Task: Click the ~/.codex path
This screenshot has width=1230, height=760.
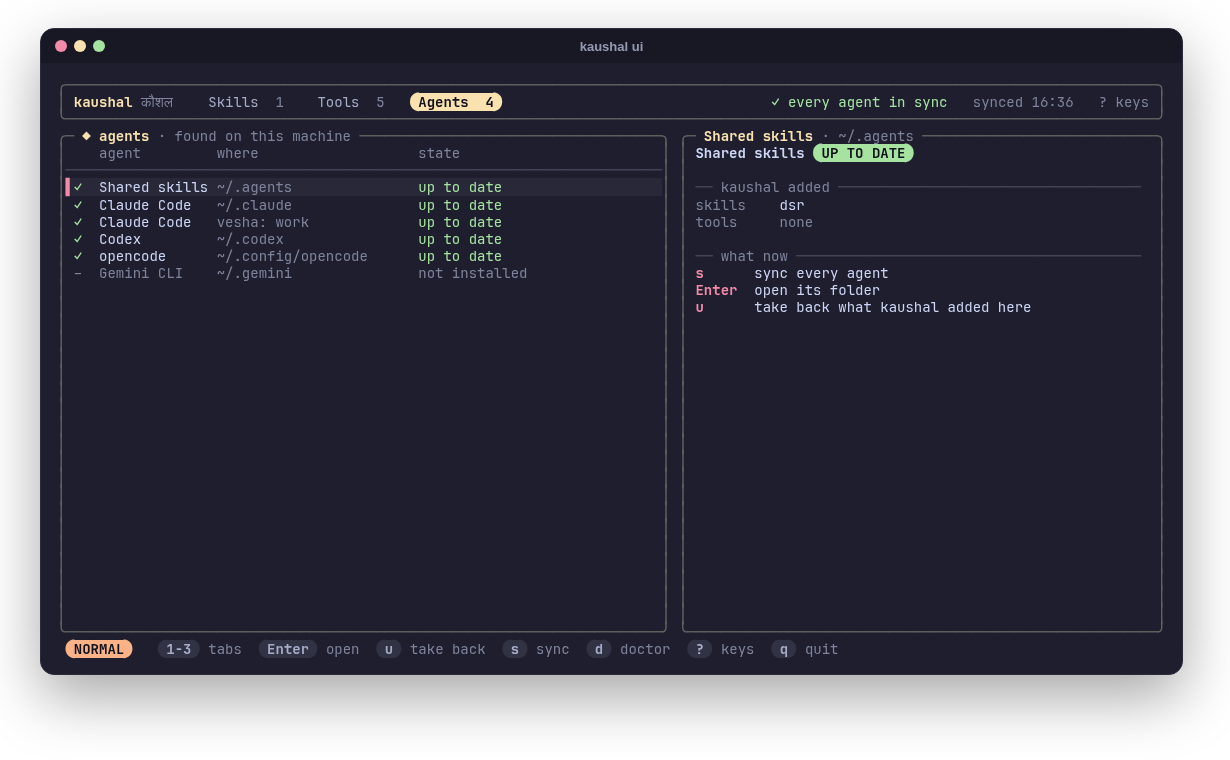Action: coord(250,239)
